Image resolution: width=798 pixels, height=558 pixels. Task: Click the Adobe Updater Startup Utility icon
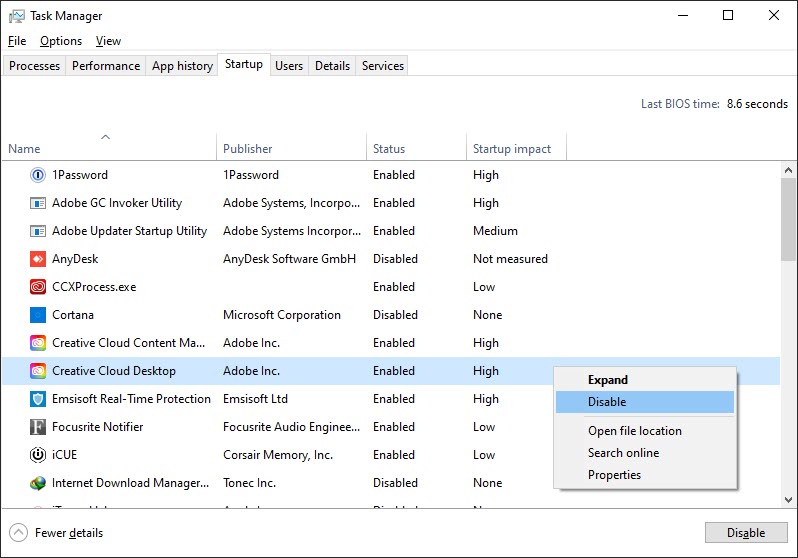[38, 231]
